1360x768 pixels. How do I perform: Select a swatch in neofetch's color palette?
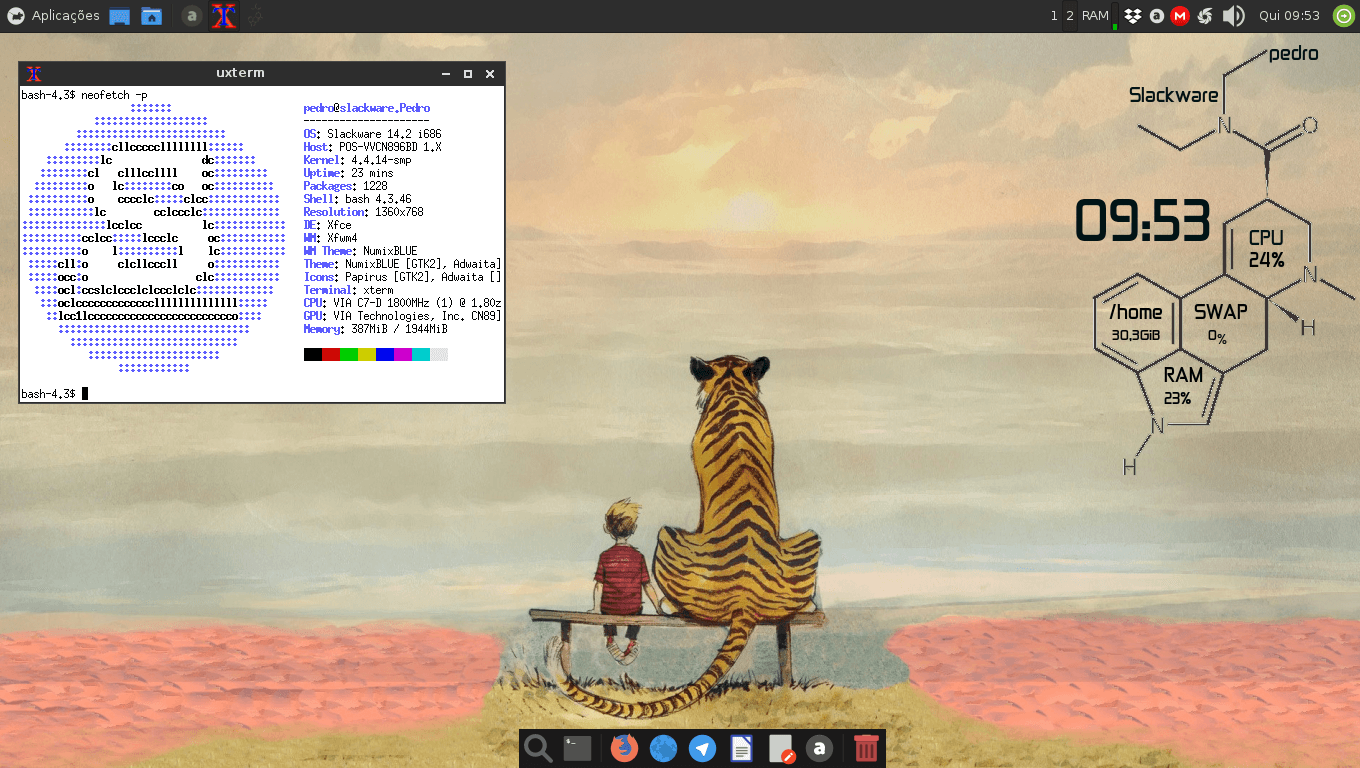coord(330,353)
